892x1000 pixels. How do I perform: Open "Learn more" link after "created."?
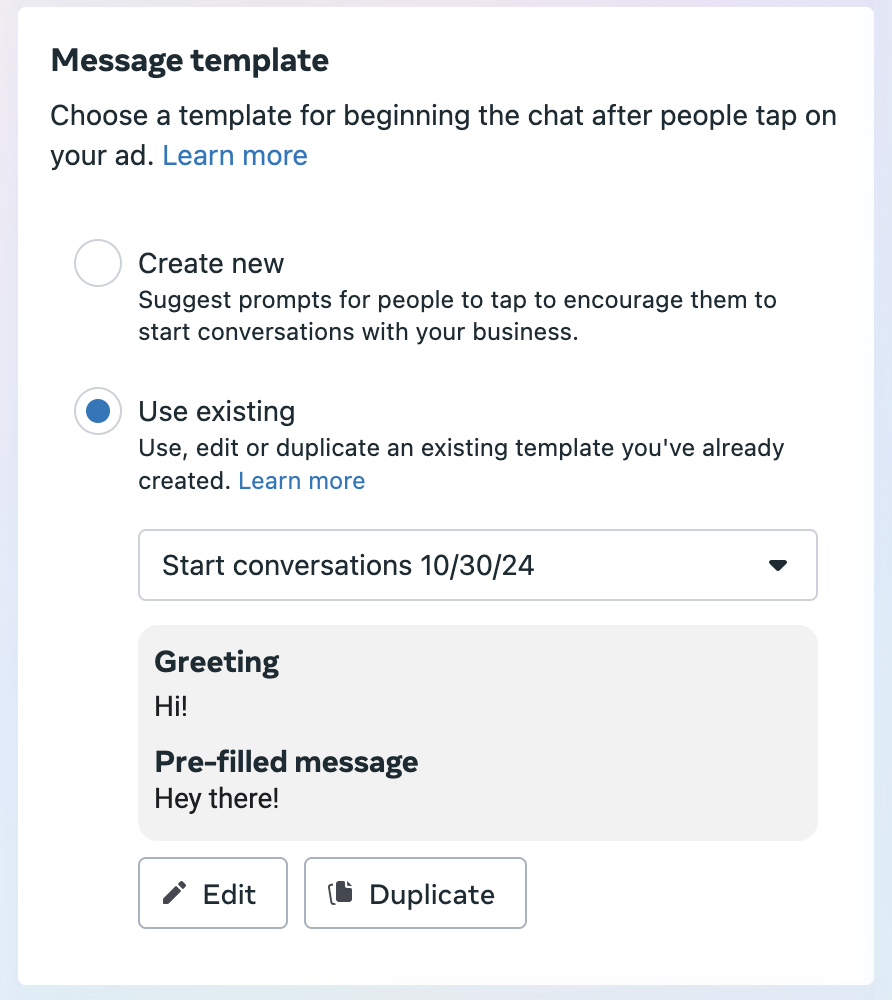301,481
